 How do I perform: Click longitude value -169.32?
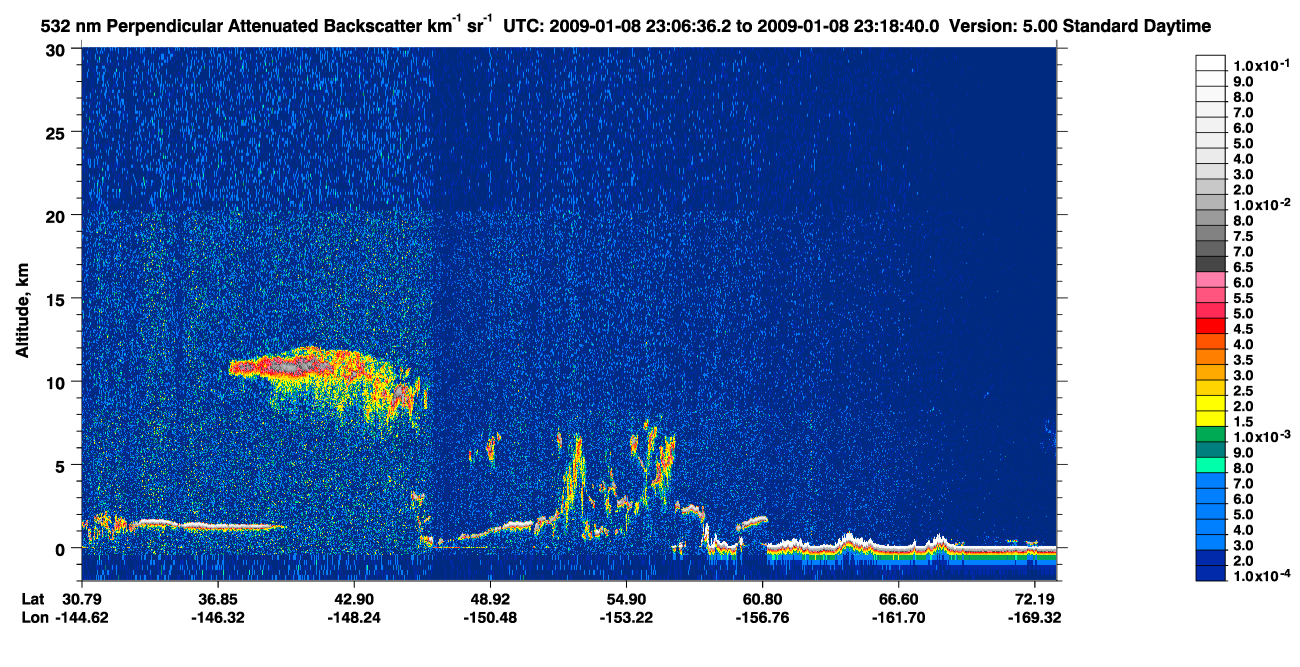coord(1034,617)
